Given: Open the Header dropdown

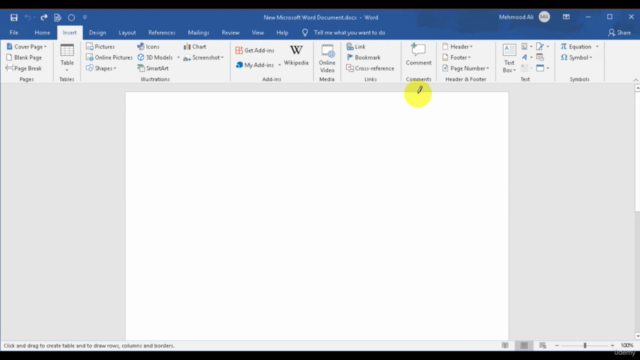Looking at the screenshot, I should pyautogui.click(x=458, y=47).
